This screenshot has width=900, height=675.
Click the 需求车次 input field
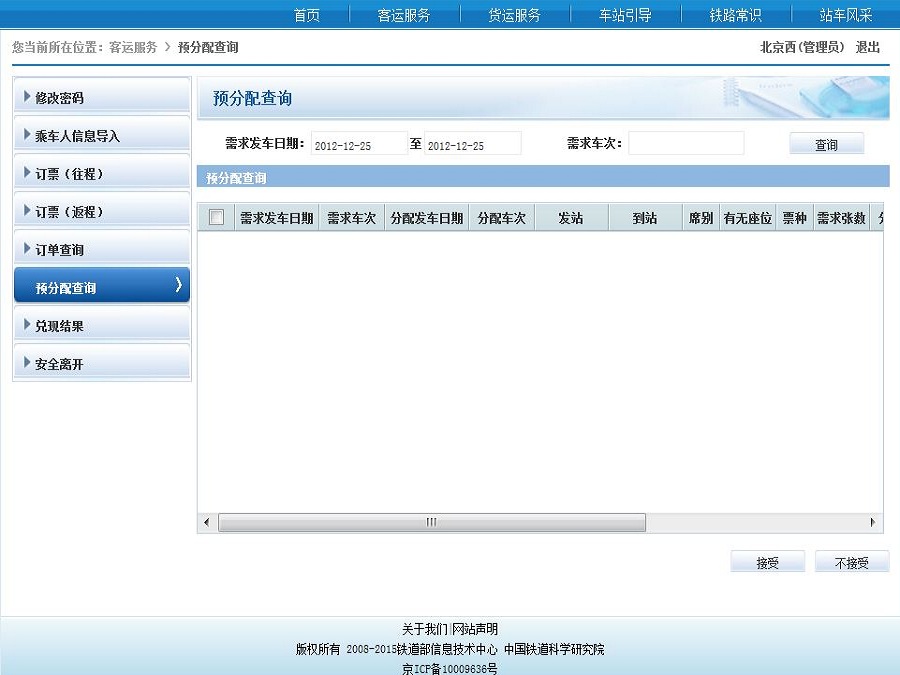pyautogui.click(x=686, y=144)
